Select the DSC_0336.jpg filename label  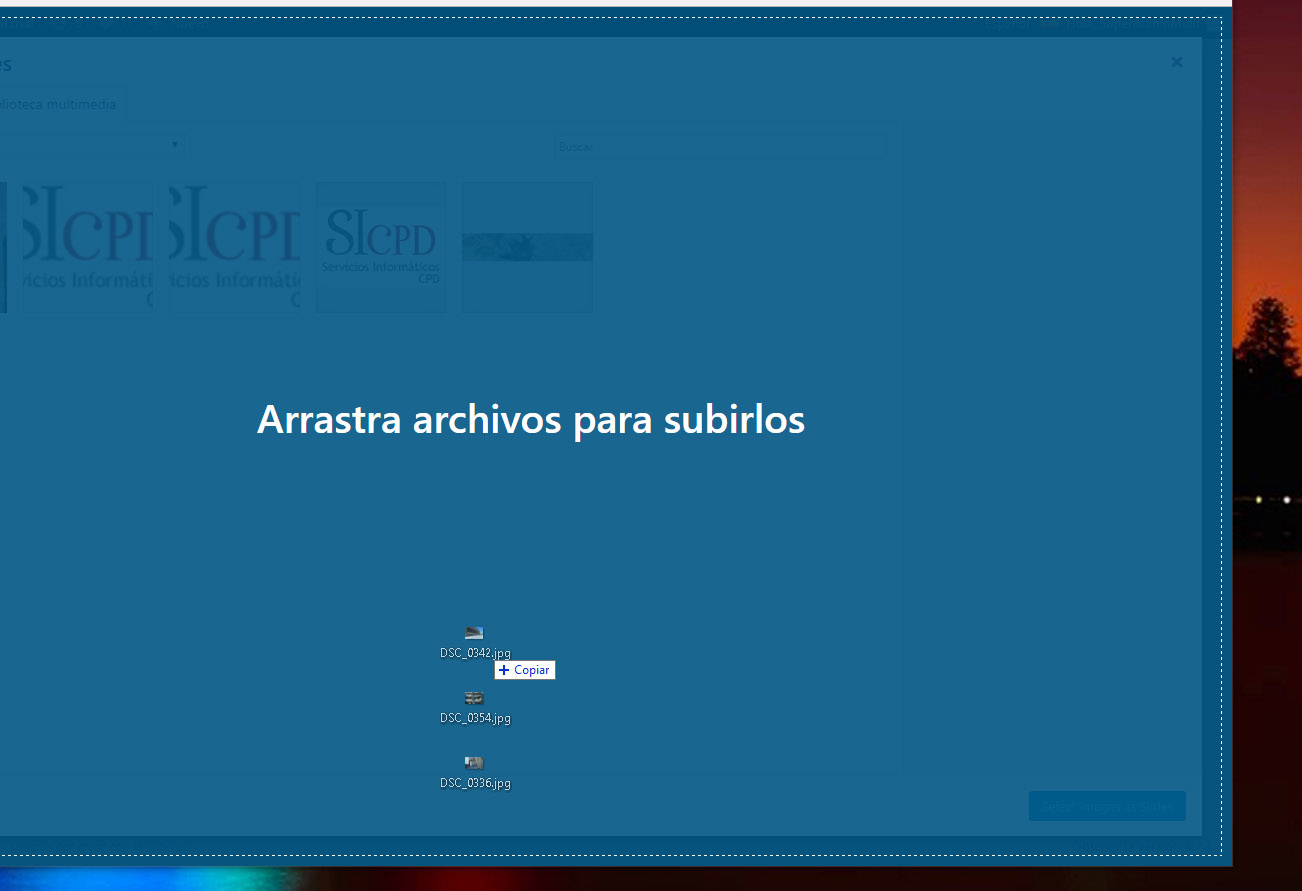[x=475, y=783]
